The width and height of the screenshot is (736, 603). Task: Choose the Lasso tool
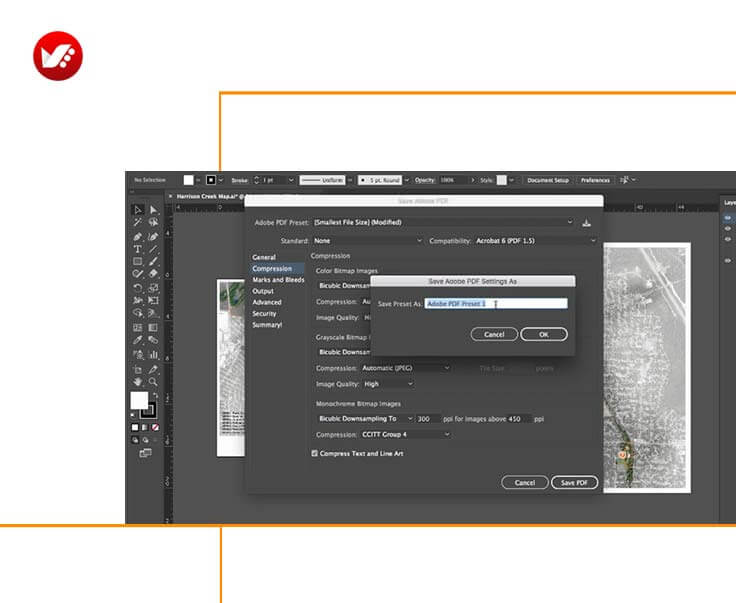click(153, 222)
